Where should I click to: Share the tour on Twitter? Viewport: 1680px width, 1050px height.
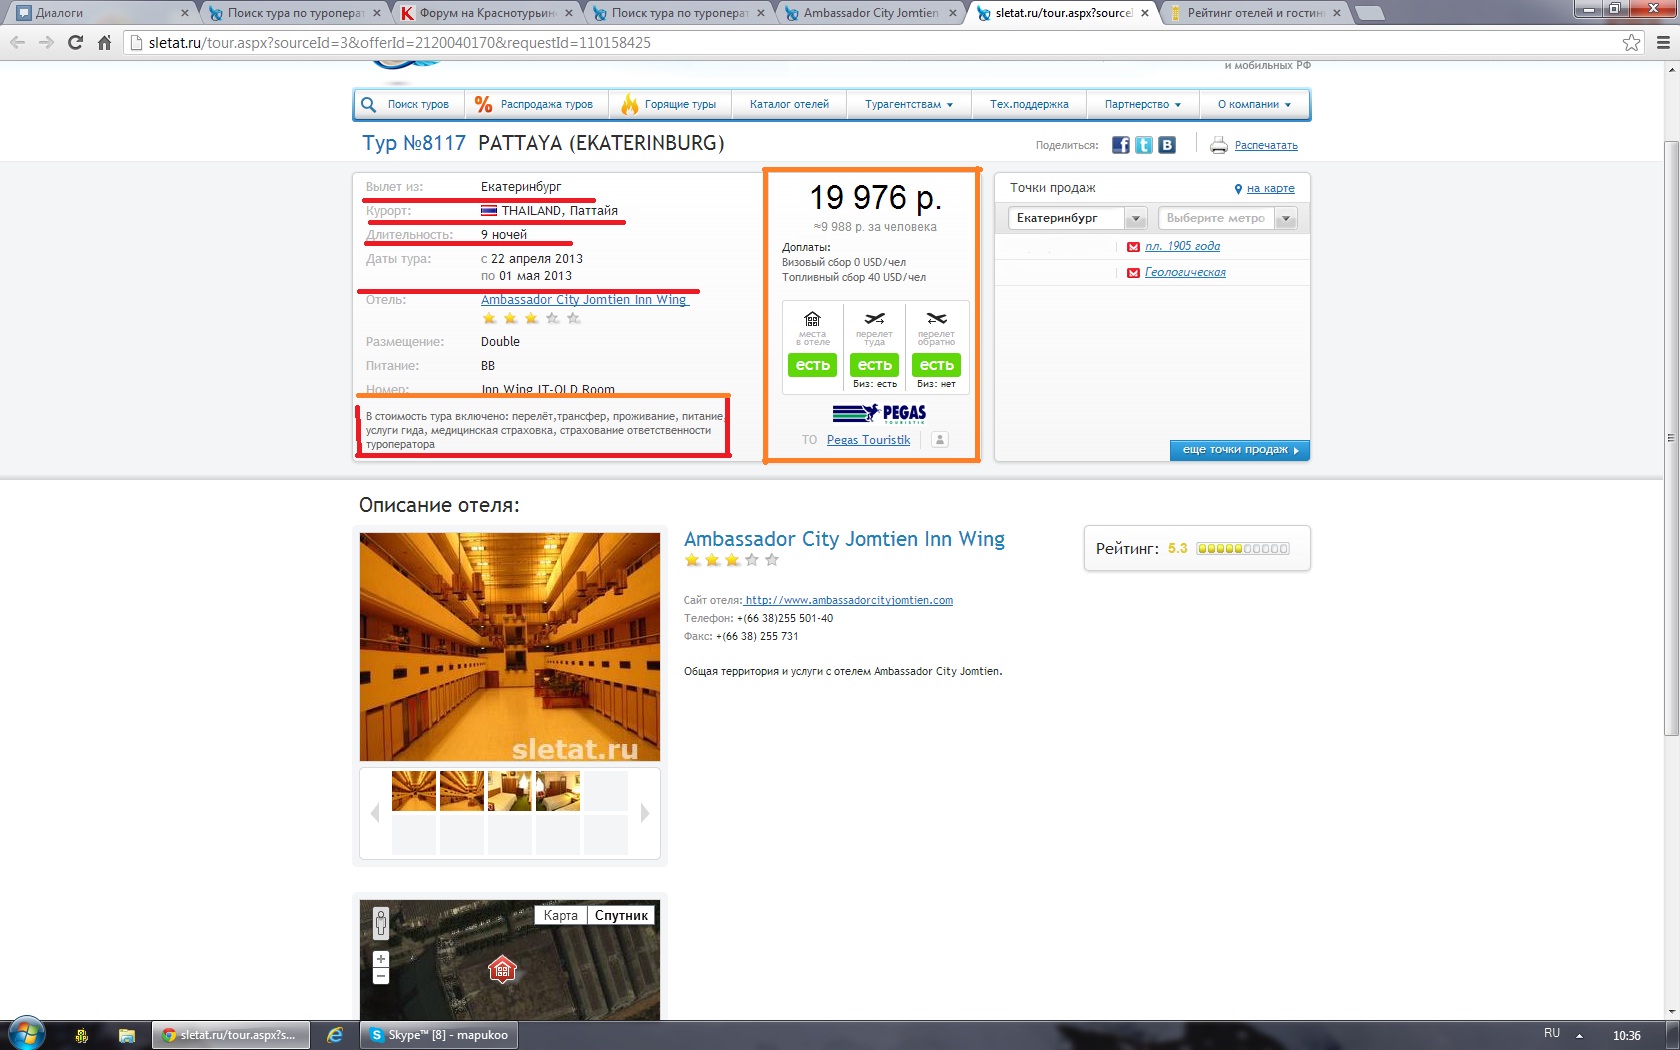(x=1144, y=145)
